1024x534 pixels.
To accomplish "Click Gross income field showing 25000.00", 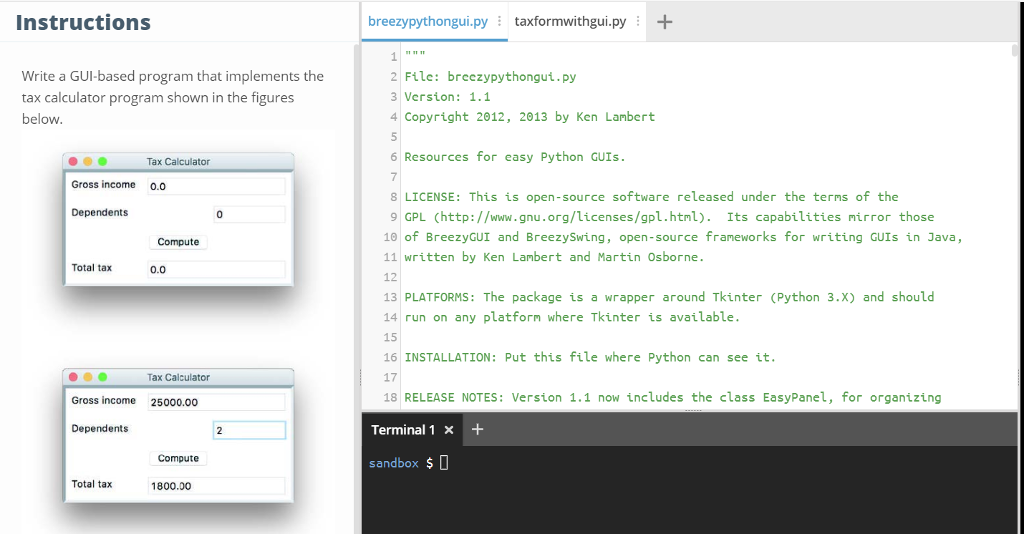I will click(216, 402).
